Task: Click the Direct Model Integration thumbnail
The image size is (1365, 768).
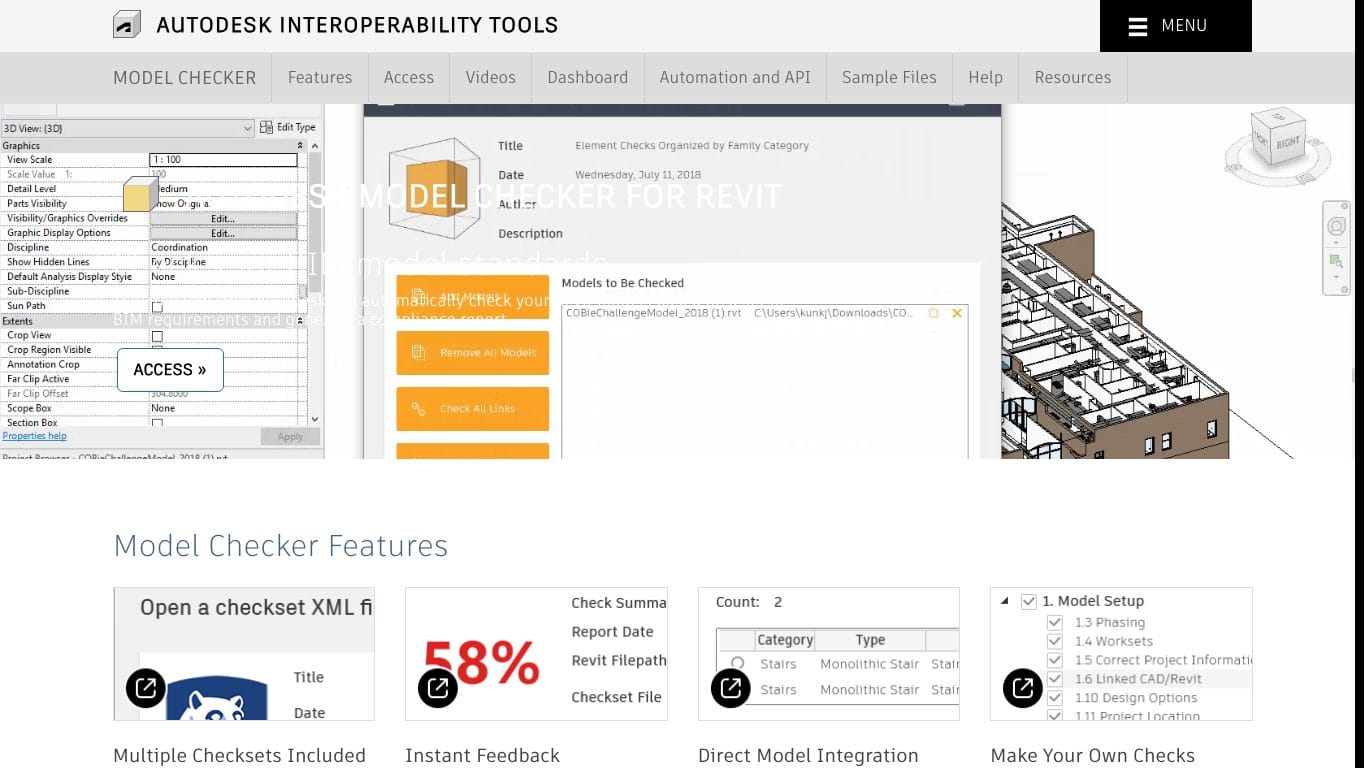Action: coord(829,654)
